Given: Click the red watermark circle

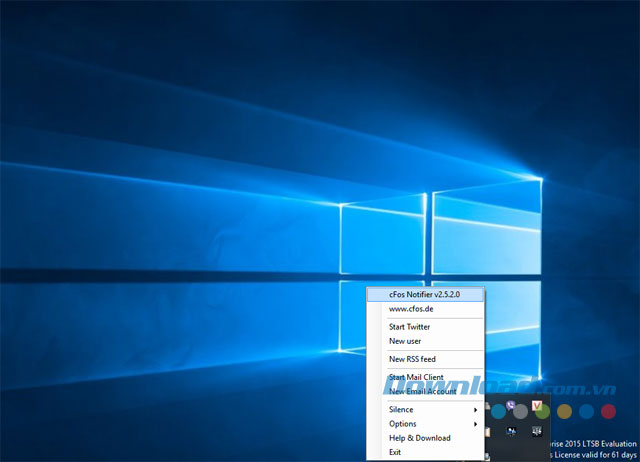Looking at the screenshot, I should pyautogui.click(x=608, y=411).
